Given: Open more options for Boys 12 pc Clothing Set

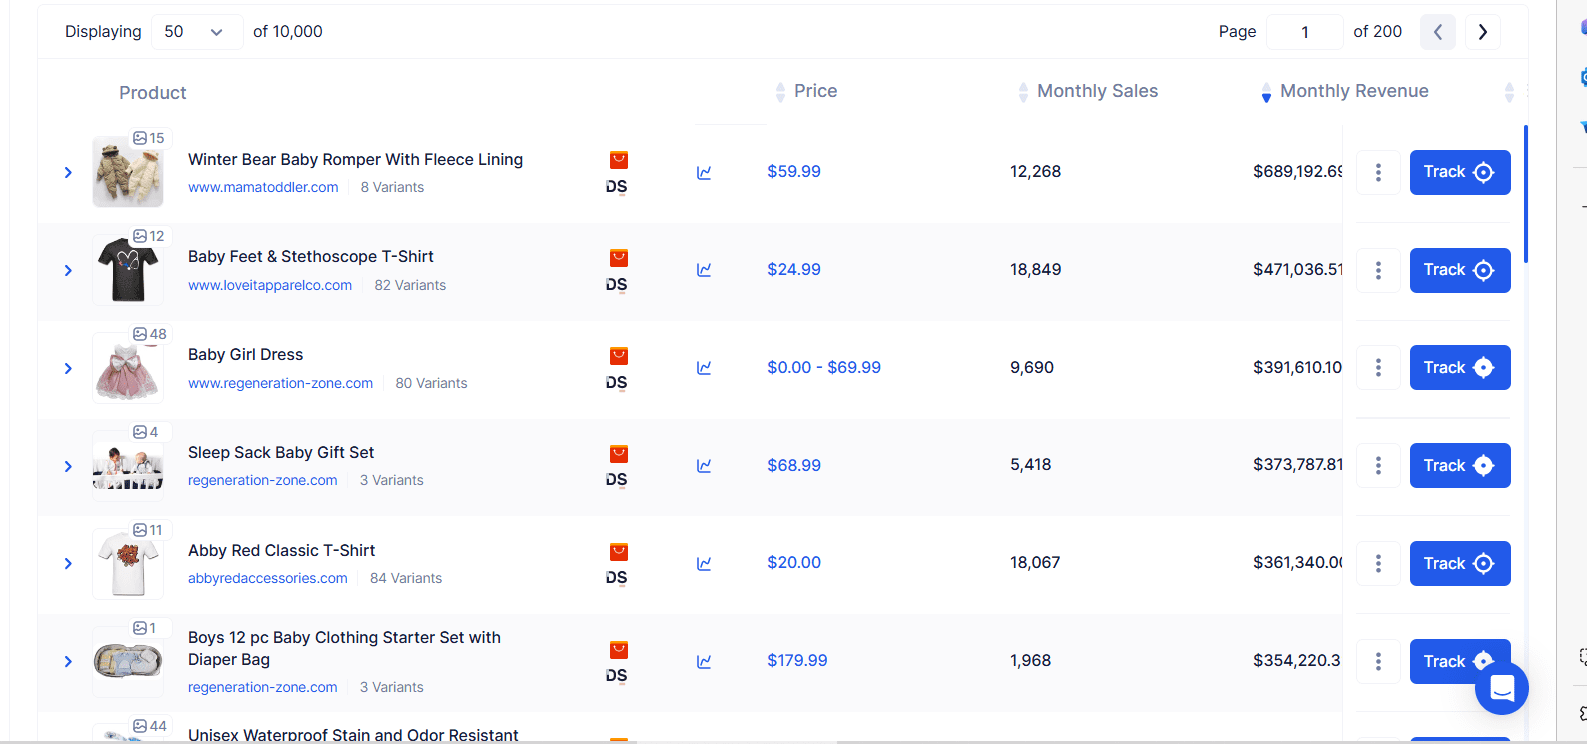Looking at the screenshot, I should pos(1378,662).
